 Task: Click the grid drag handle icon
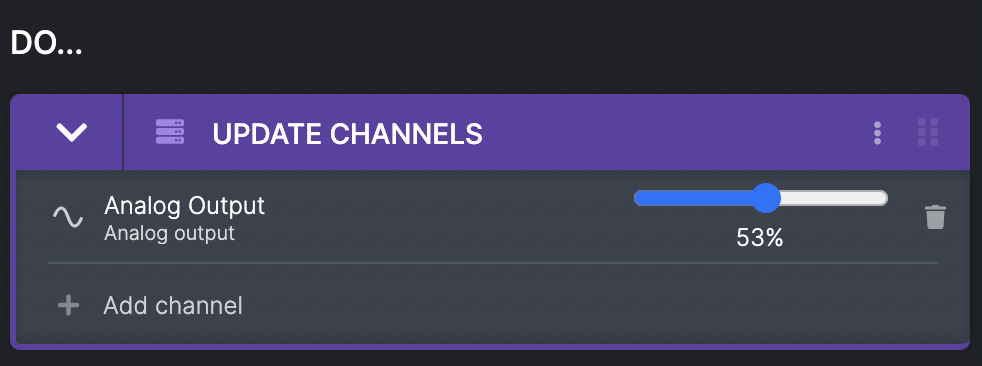tap(928, 132)
